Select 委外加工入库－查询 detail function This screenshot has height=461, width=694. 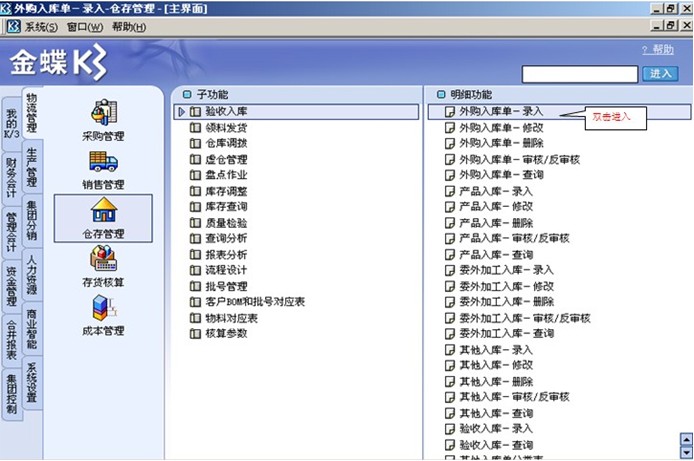[506, 333]
